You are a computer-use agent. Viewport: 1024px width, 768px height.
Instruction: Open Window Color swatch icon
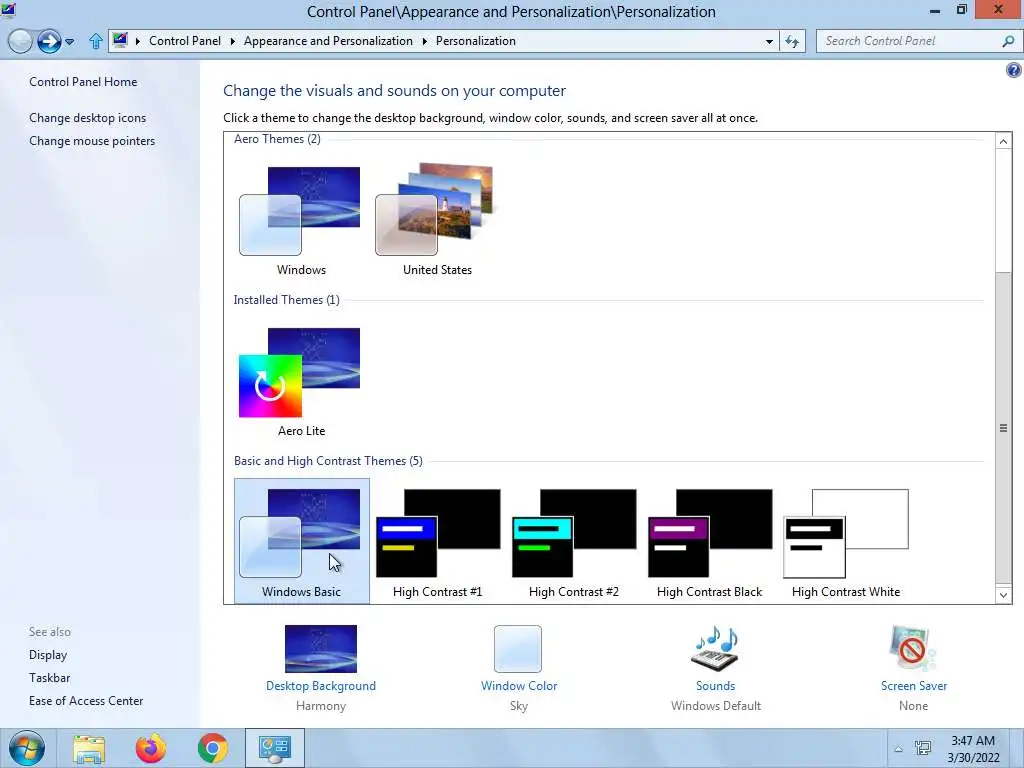point(518,648)
